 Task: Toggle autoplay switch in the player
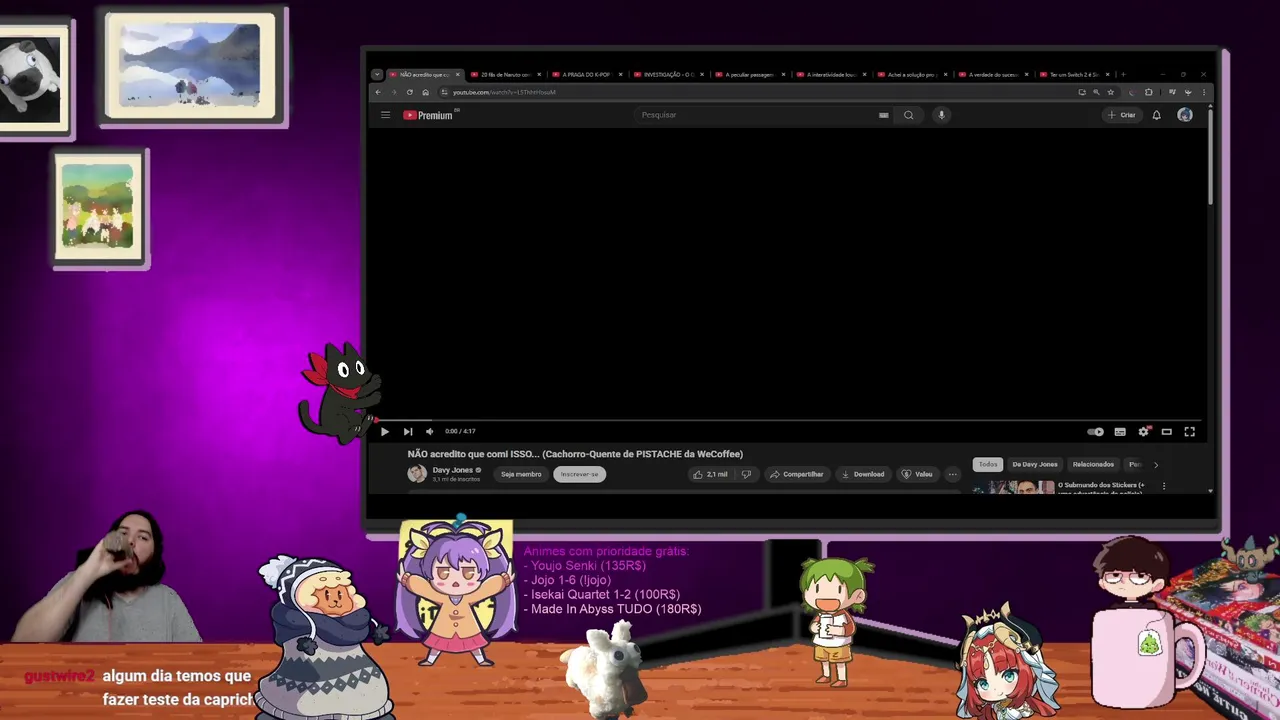click(x=1096, y=431)
